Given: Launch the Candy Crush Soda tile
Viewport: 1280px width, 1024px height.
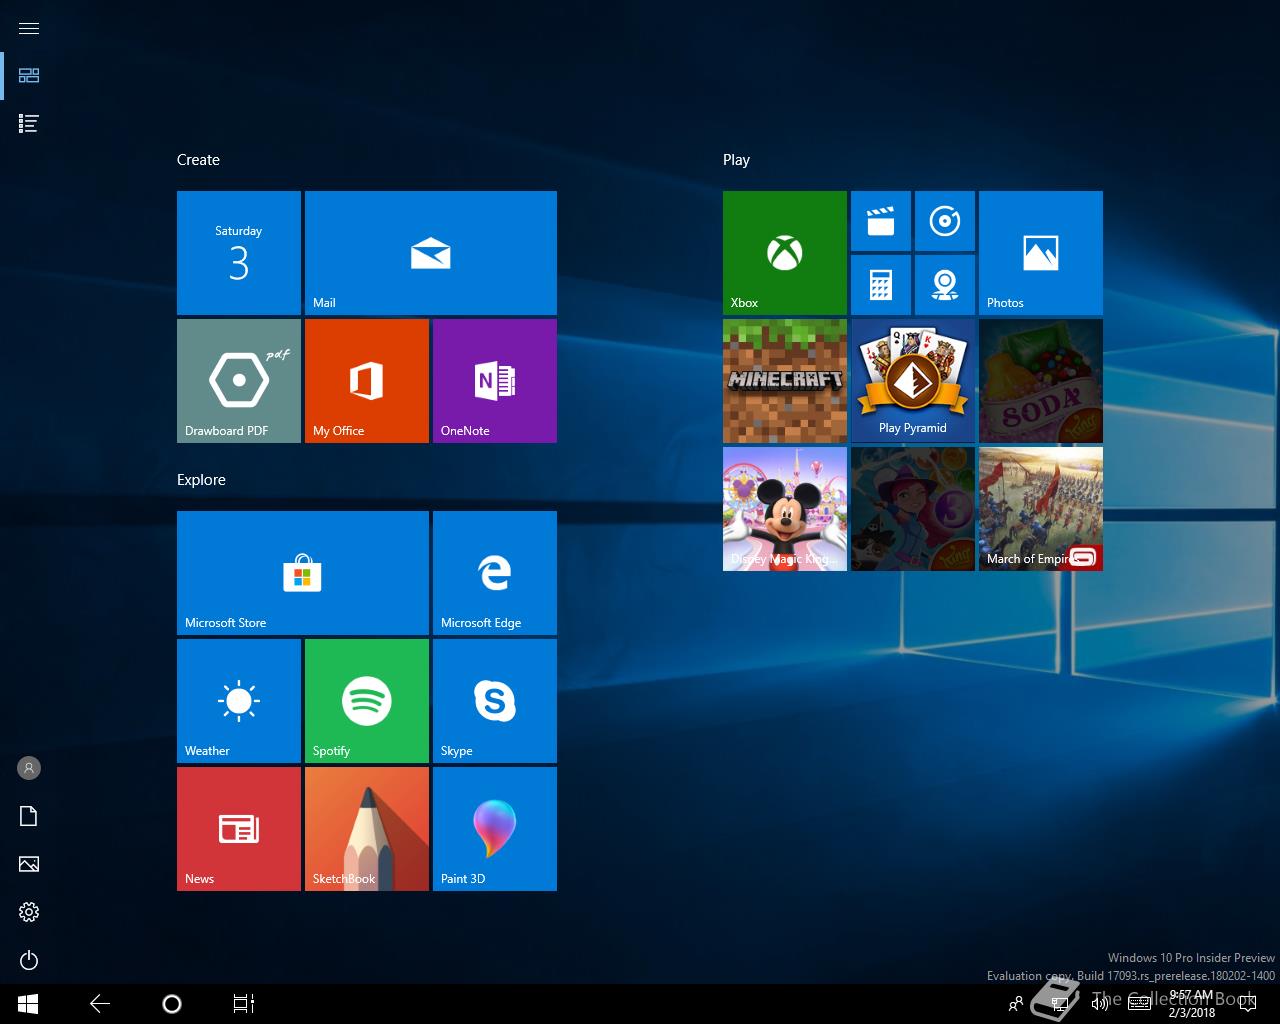Looking at the screenshot, I should [1041, 381].
